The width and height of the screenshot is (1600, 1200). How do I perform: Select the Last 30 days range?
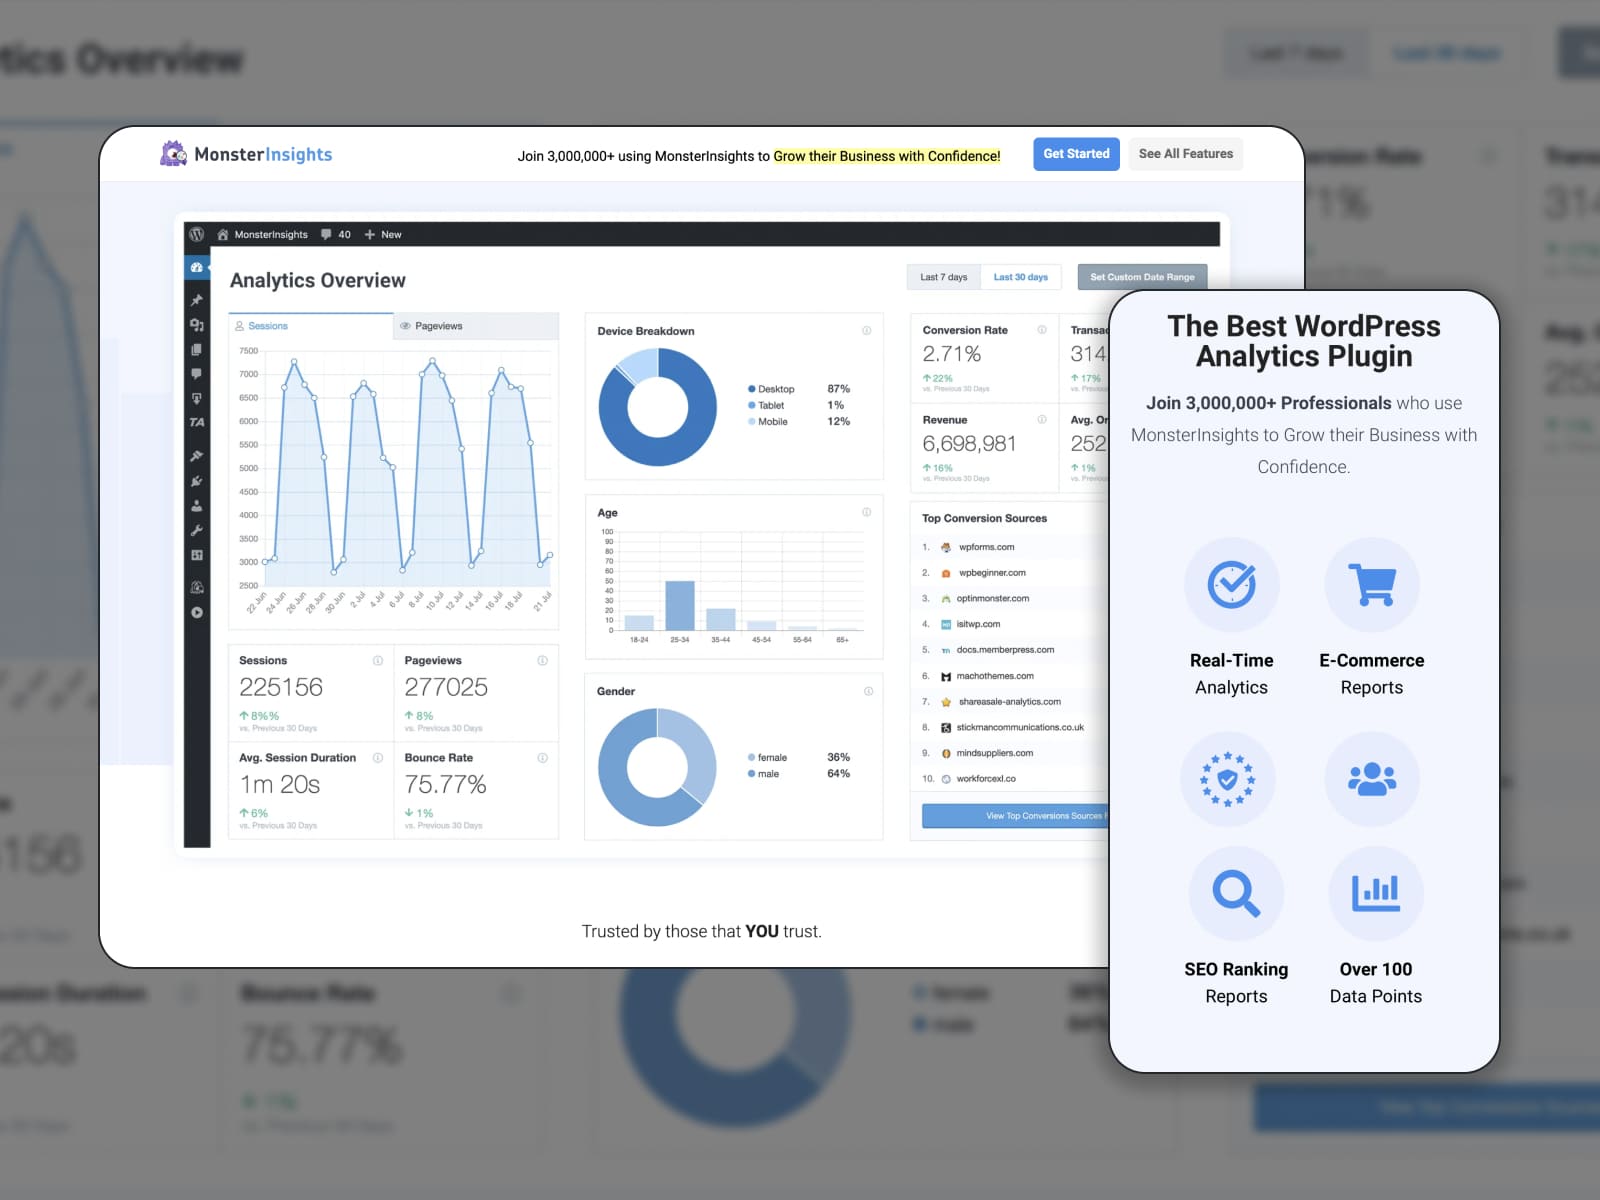point(1020,277)
